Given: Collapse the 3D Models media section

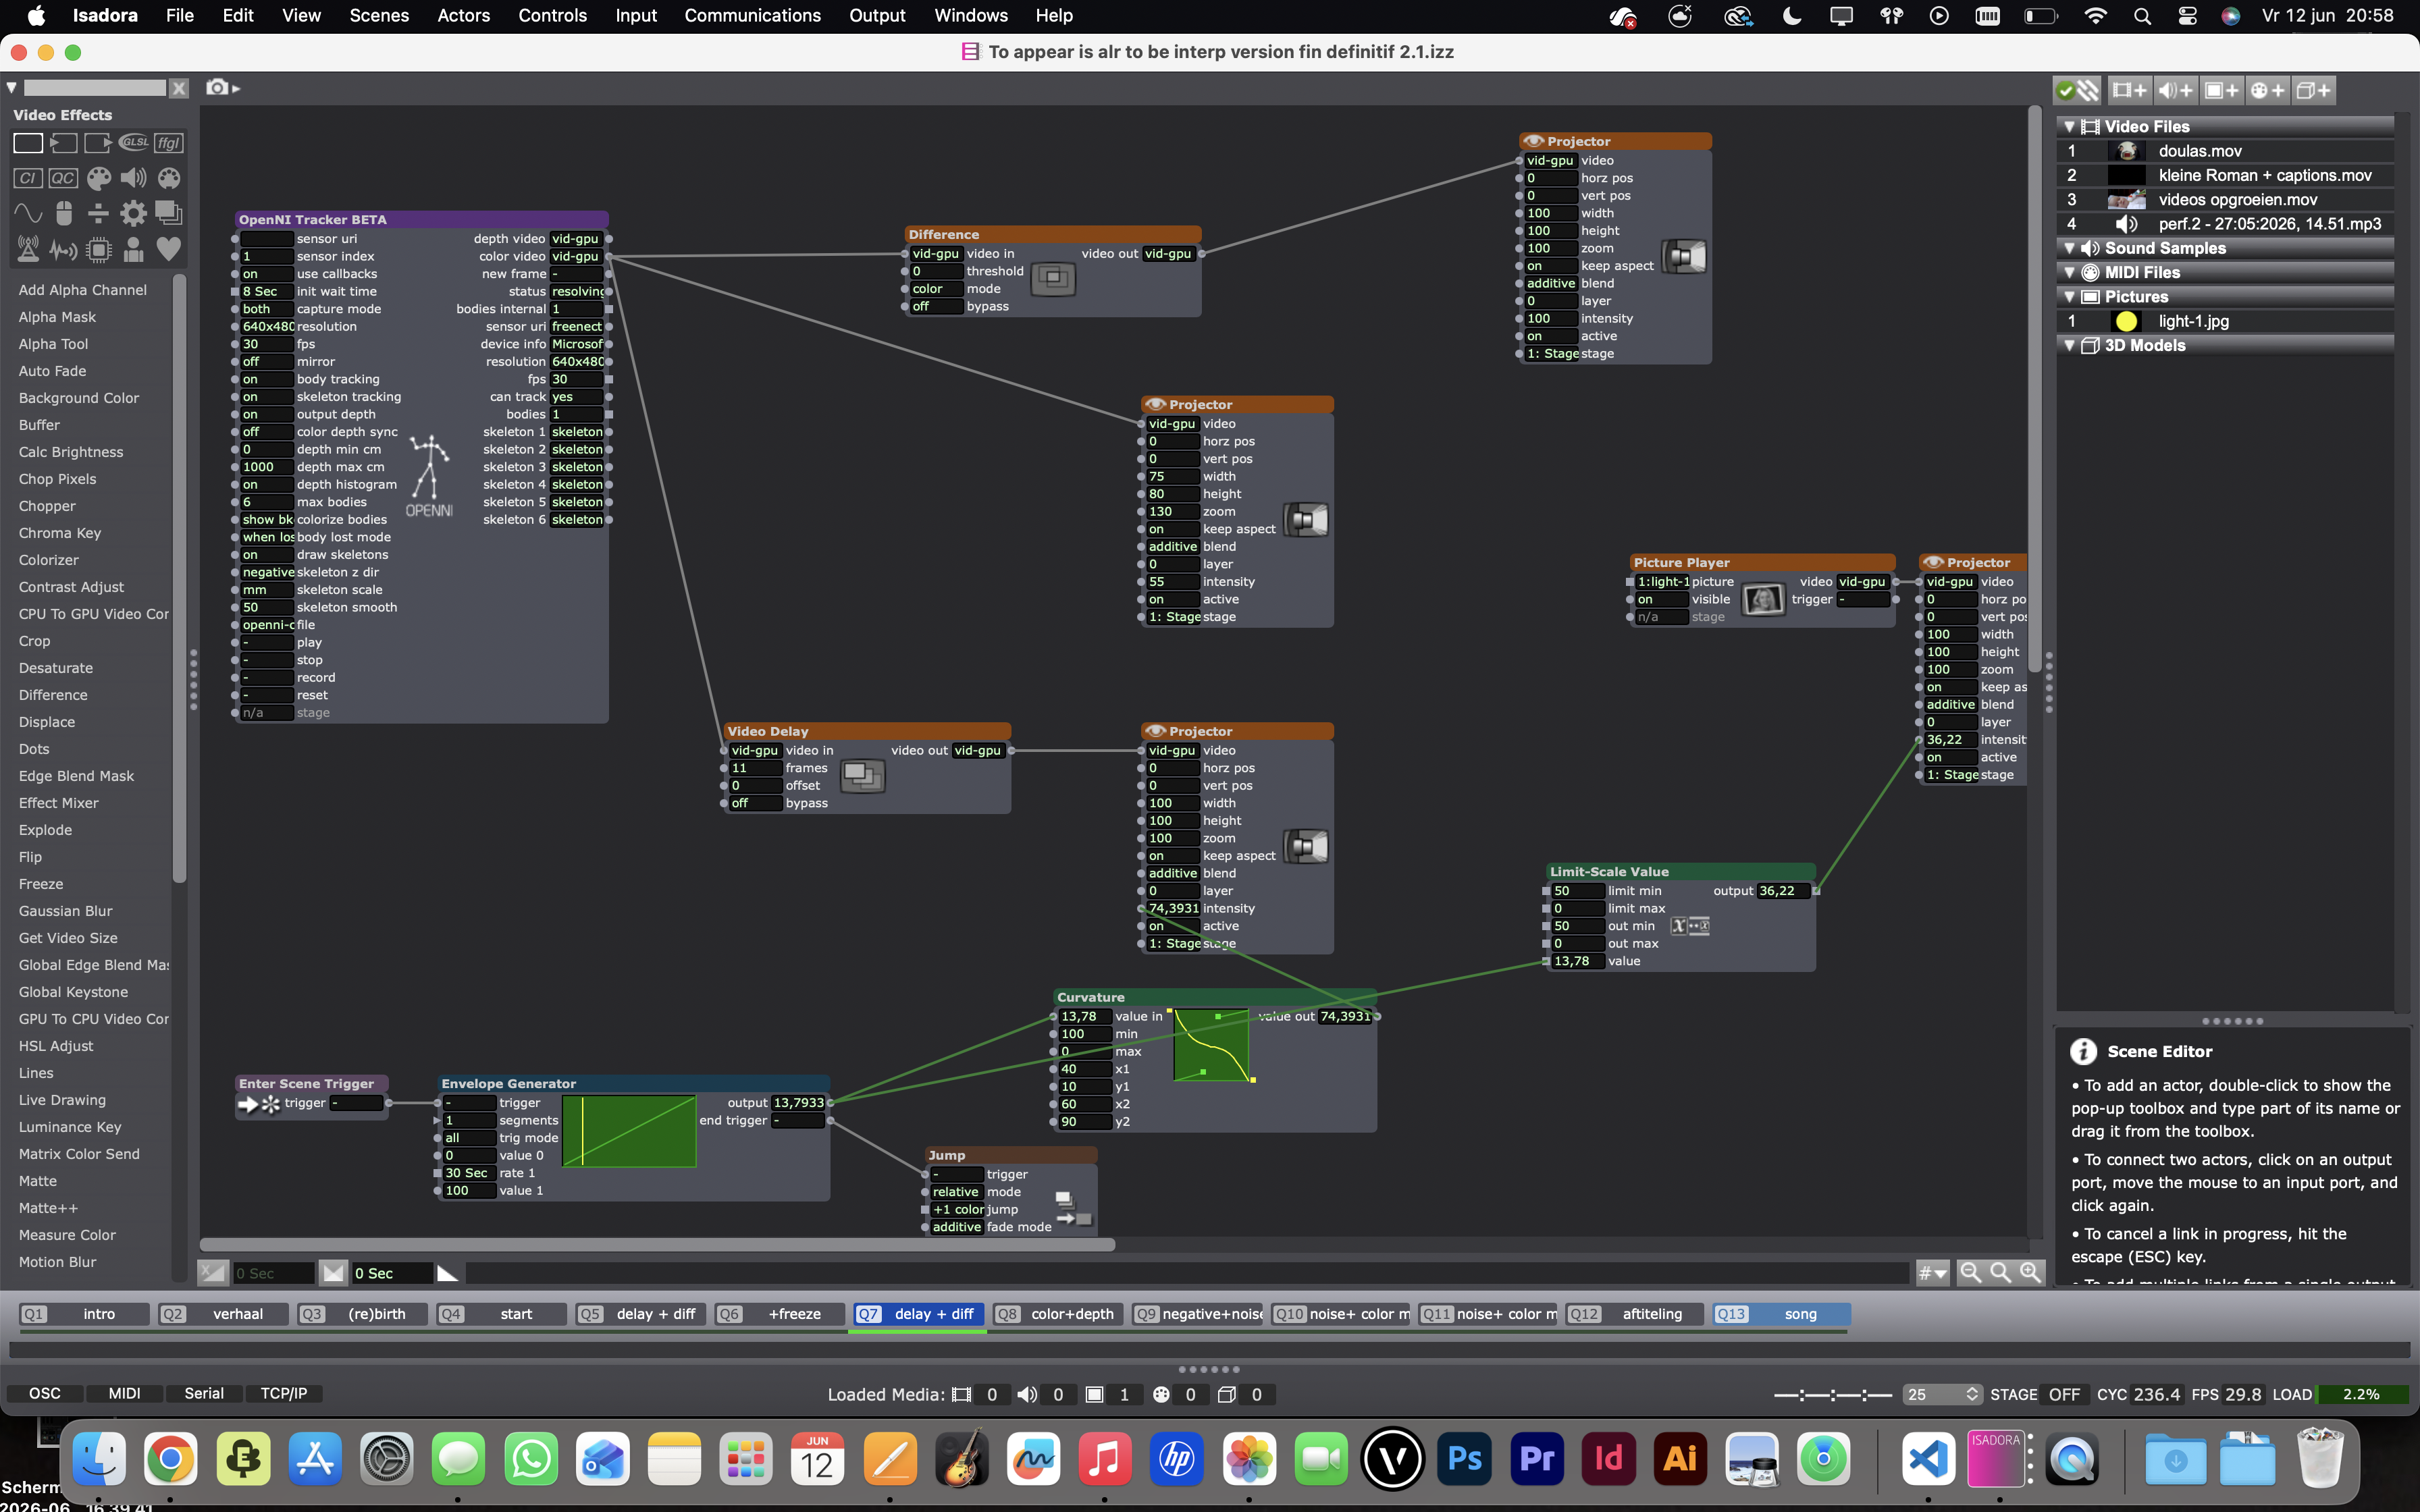Looking at the screenshot, I should pyautogui.click(x=2069, y=346).
